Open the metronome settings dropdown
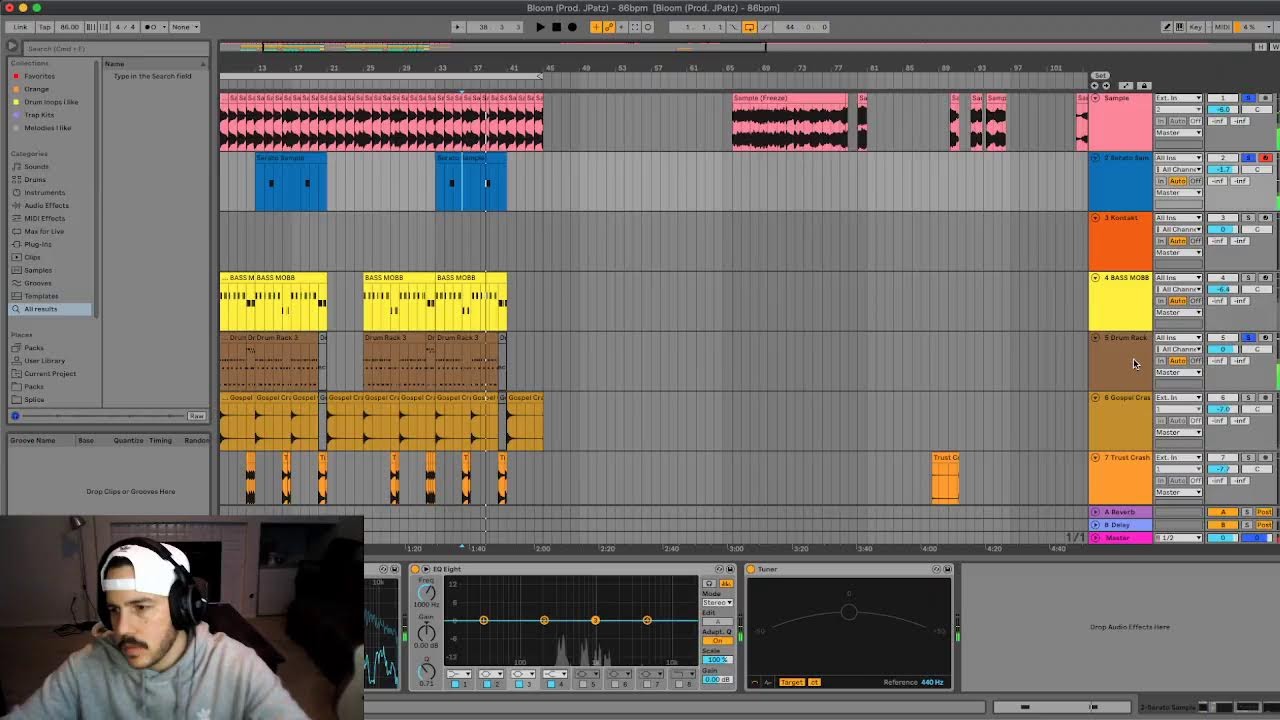Image resolution: width=1280 pixels, height=720 pixels. click(164, 27)
